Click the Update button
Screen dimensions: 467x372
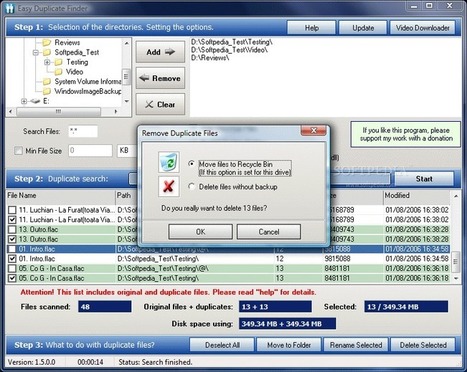[x=363, y=28]
